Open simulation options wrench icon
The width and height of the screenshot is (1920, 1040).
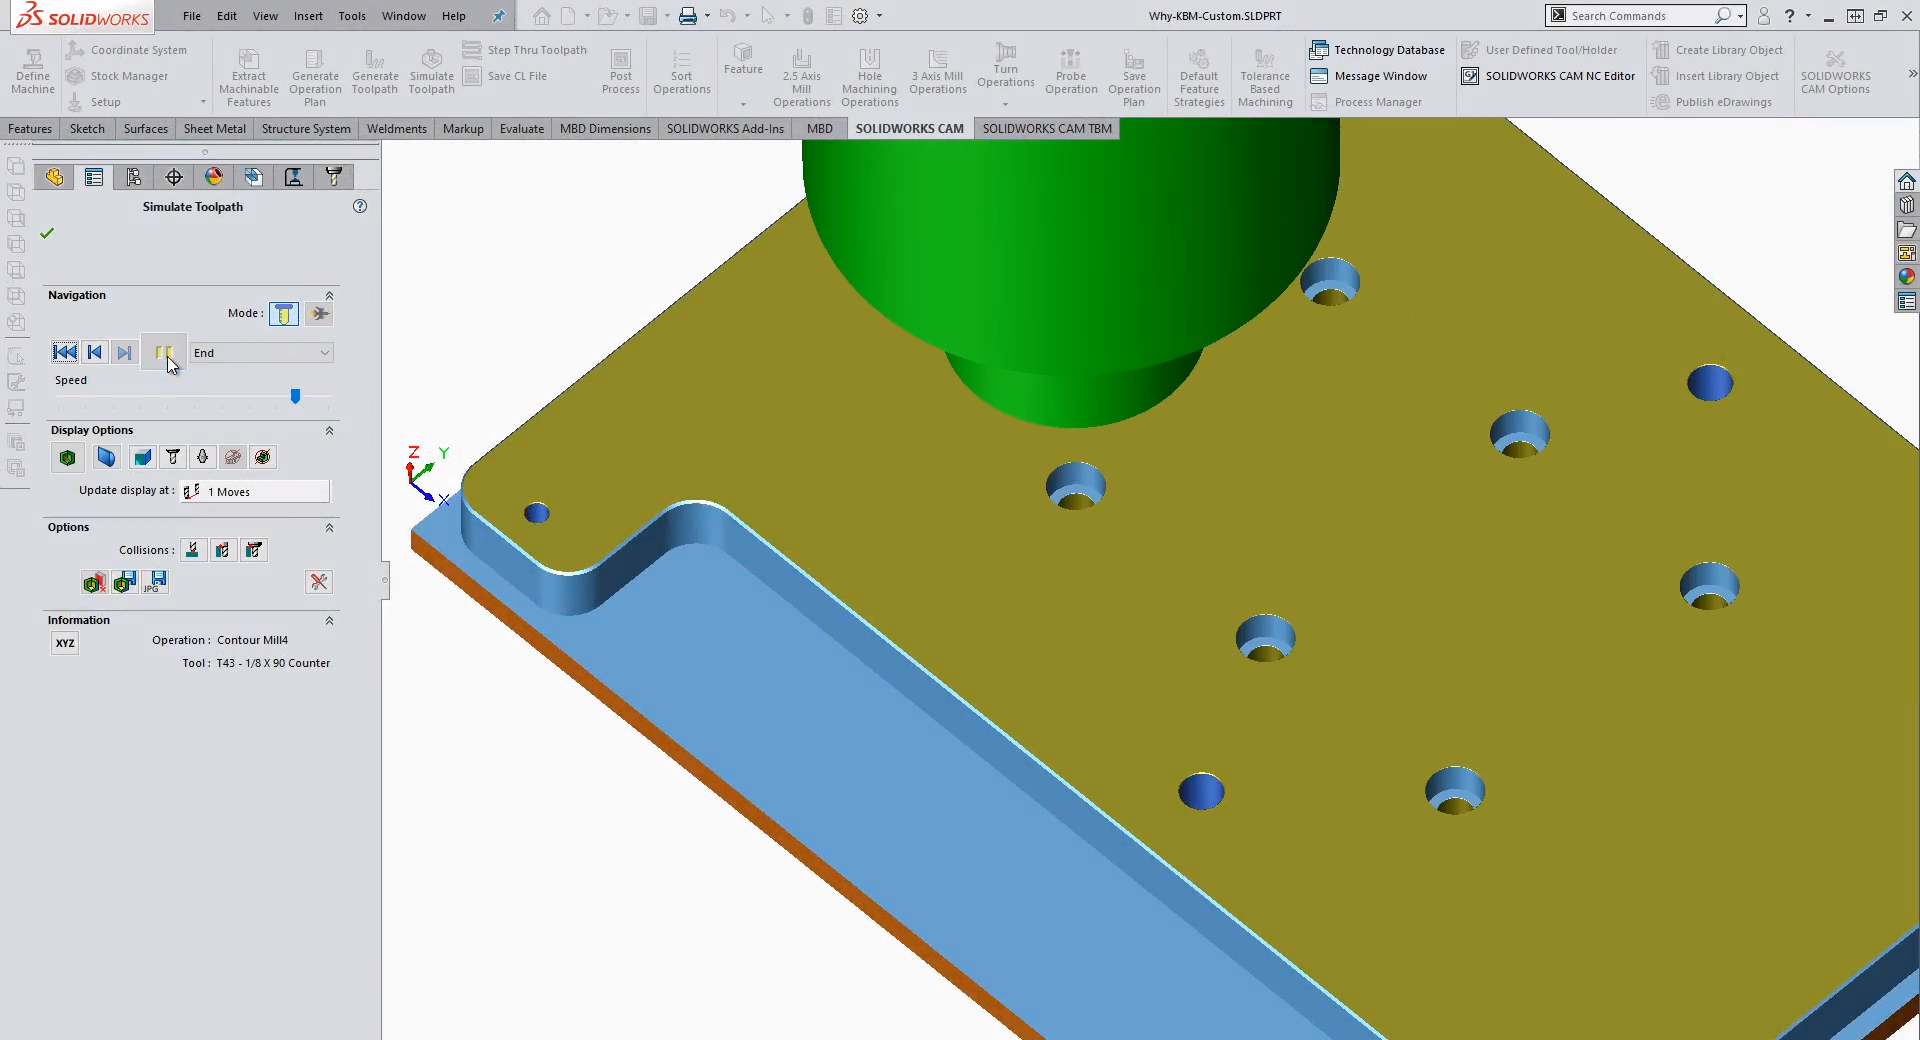[319, 582]
